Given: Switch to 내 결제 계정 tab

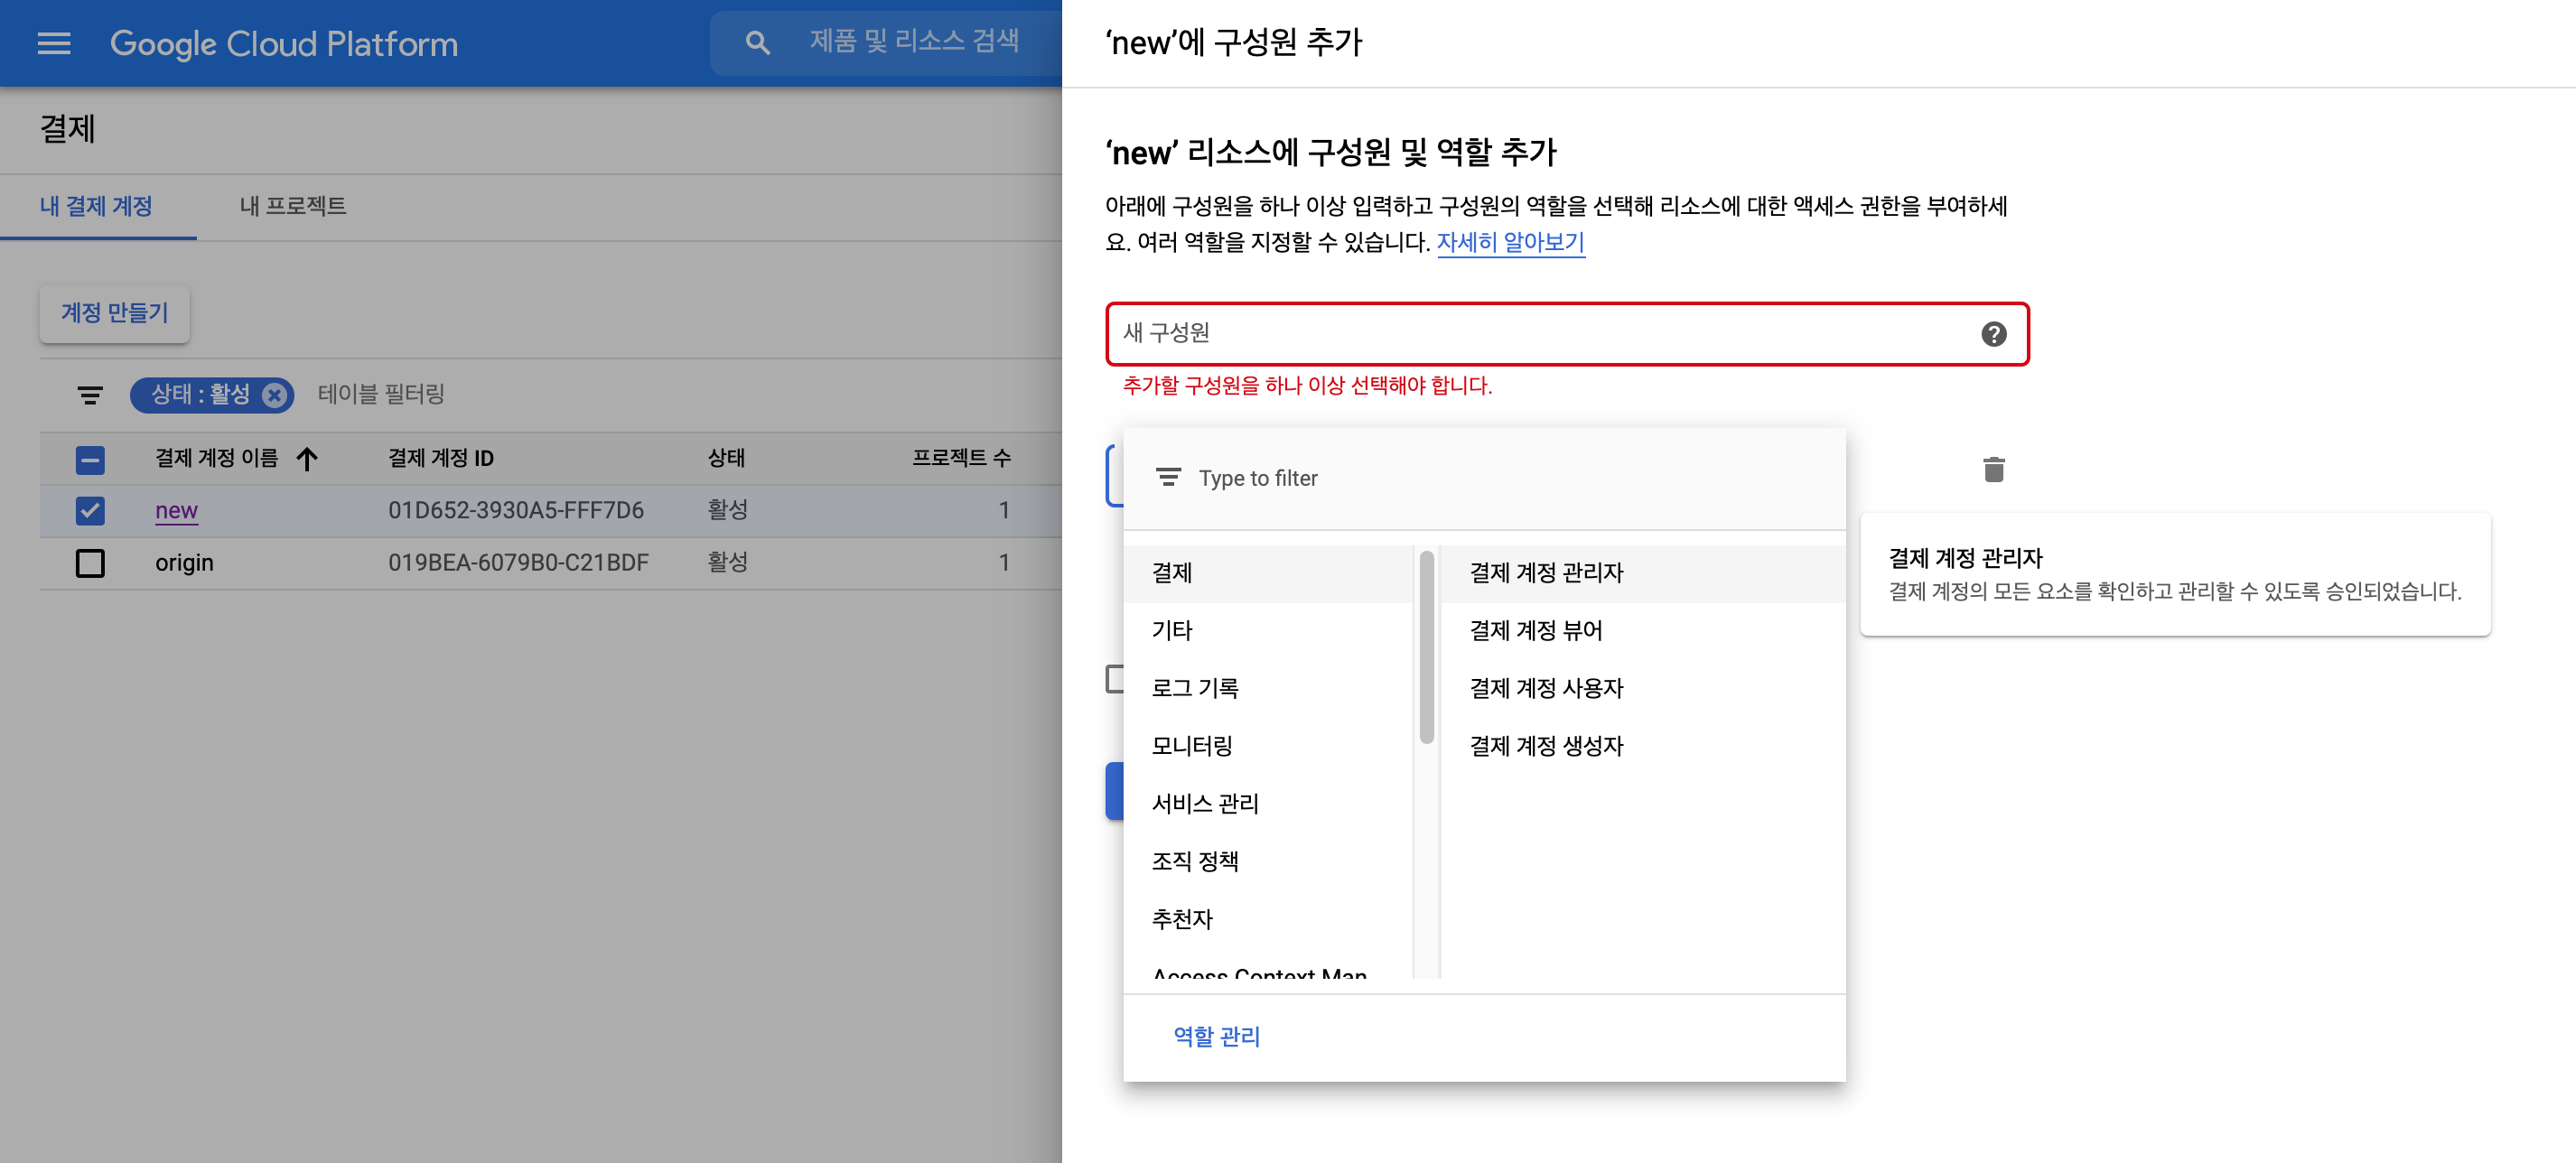Looking at the screenshot, I should (97, 206).
